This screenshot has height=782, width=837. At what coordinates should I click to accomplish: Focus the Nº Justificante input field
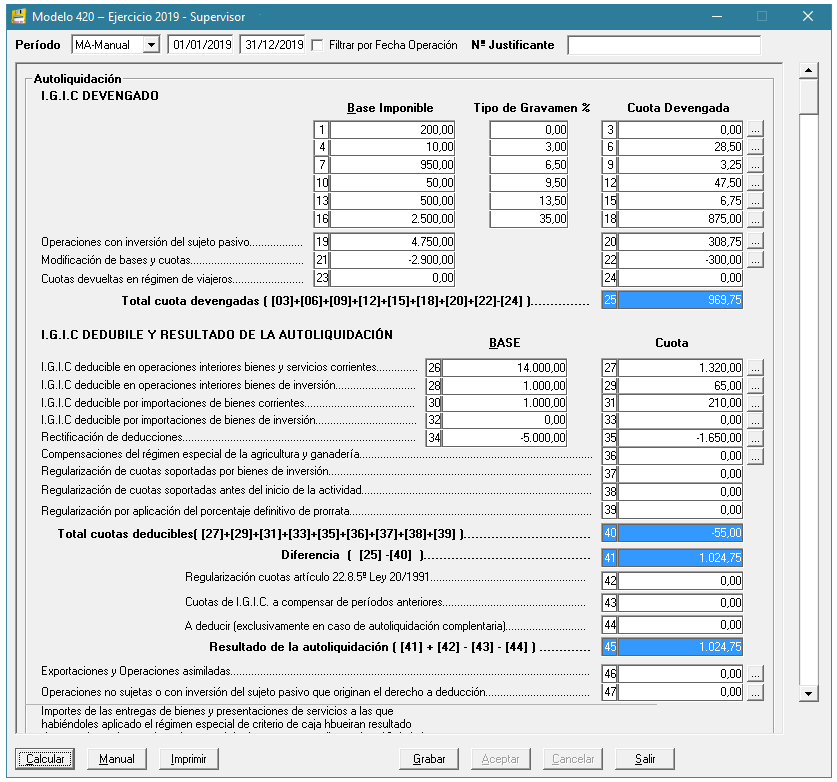pyautogui.click(x=664, y=45)
